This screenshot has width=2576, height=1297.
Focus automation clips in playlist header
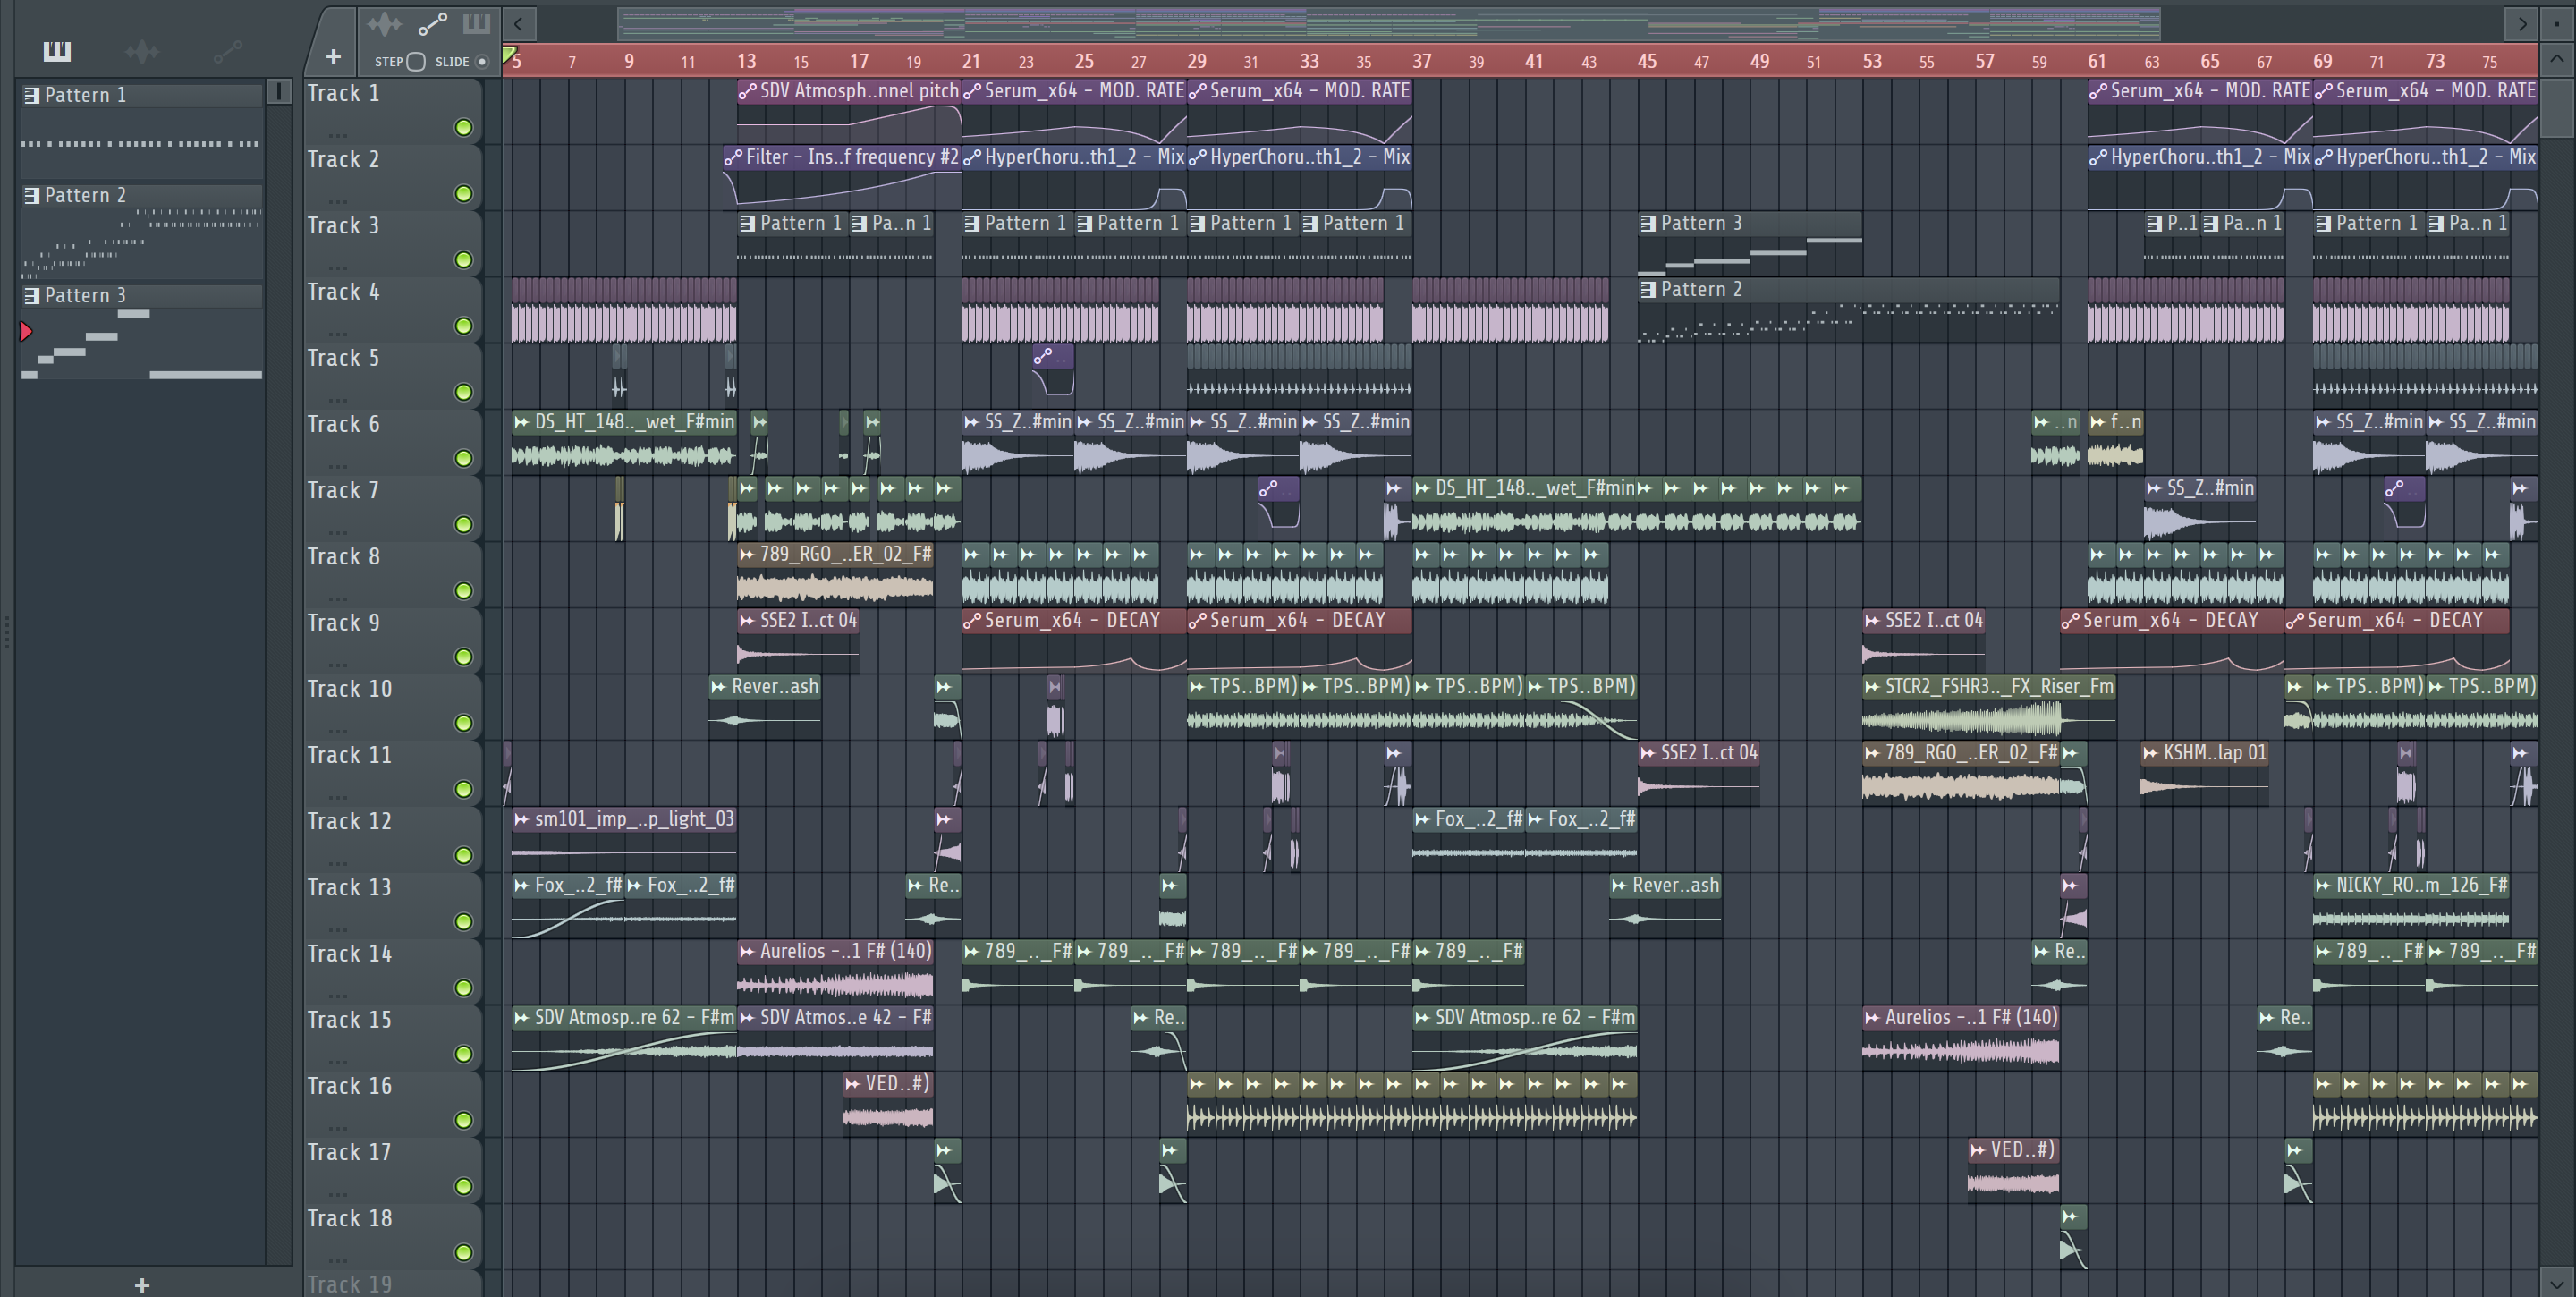[432, 24]
